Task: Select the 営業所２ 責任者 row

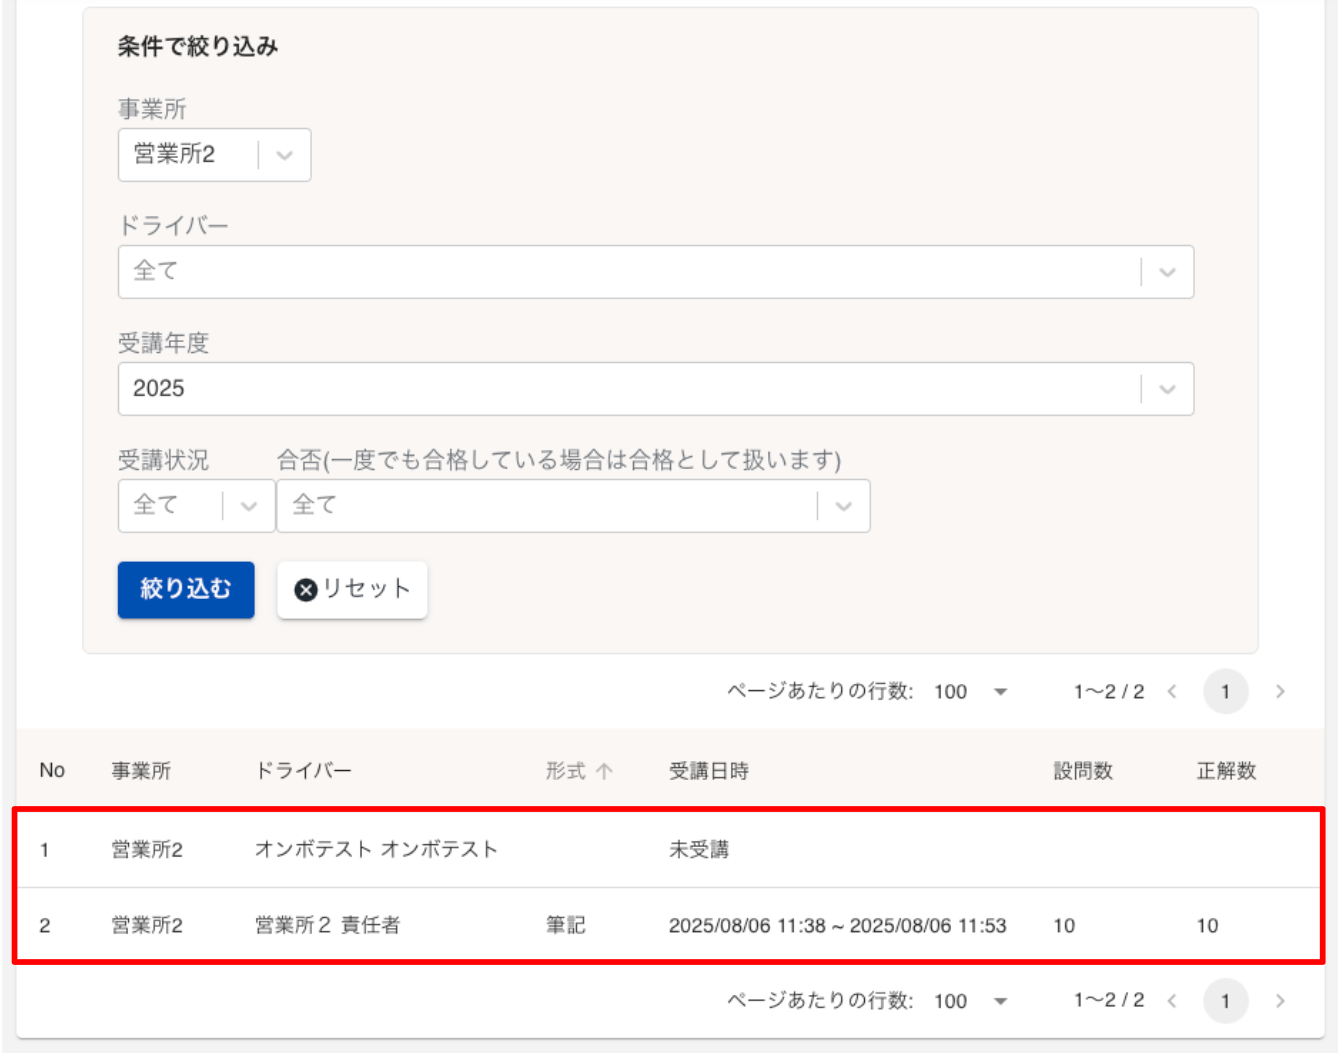Action: pyautogui.click(x=327, y=925)
